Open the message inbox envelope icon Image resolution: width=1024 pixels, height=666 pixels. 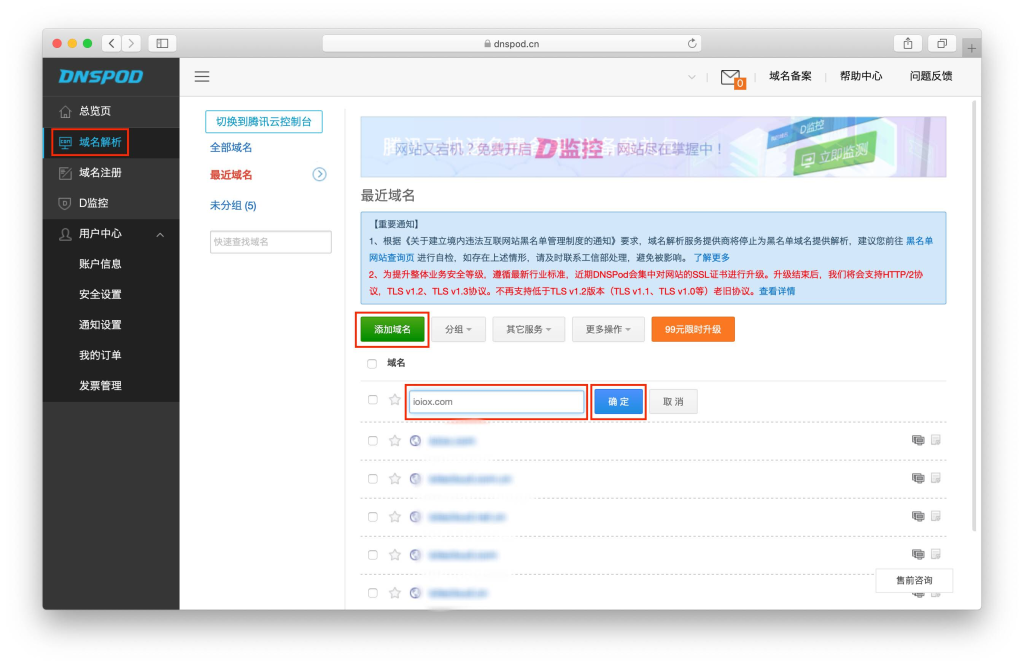tap(729, 75)
